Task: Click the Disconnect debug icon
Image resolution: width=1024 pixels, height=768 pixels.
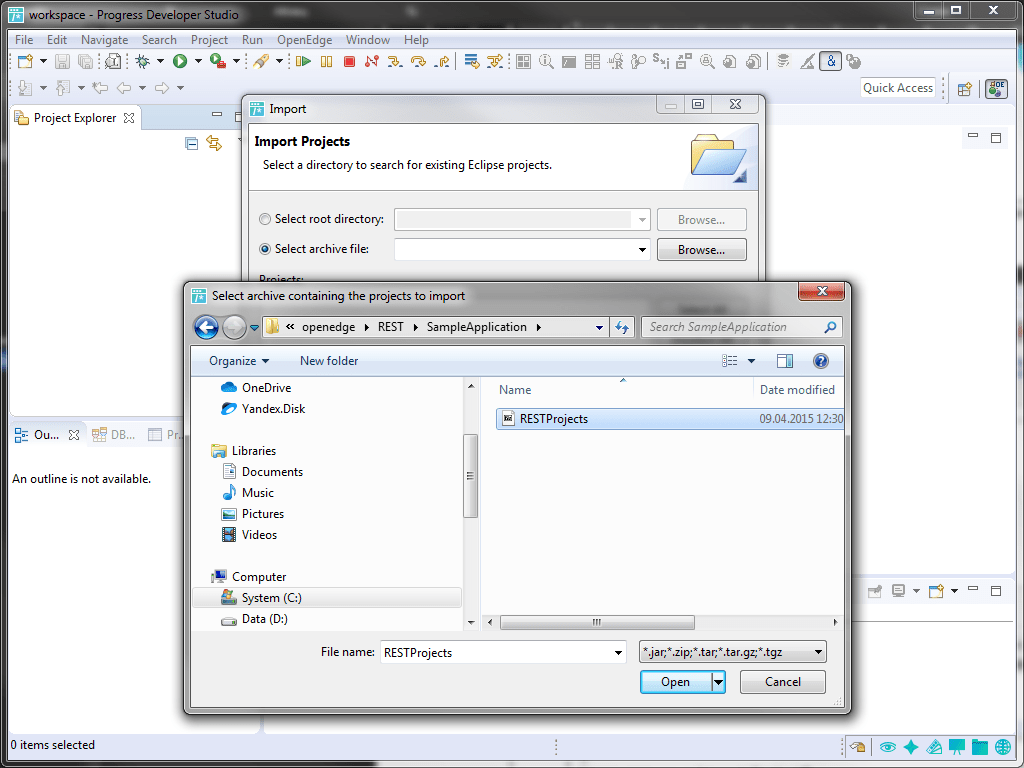Action: [x=372, y=61]
